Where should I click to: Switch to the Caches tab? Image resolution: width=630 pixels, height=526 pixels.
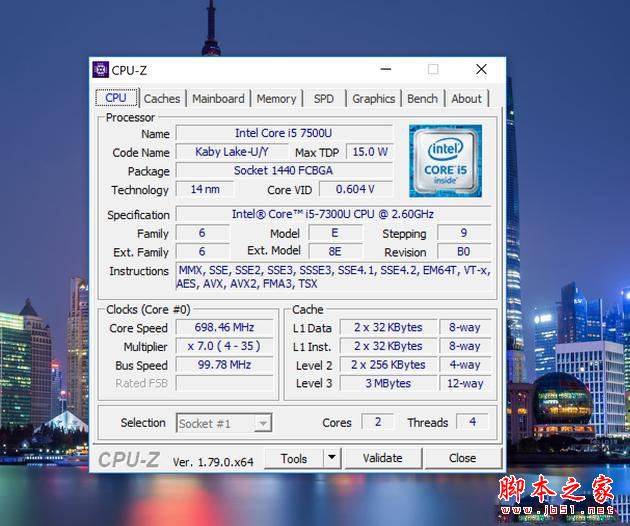162,98
